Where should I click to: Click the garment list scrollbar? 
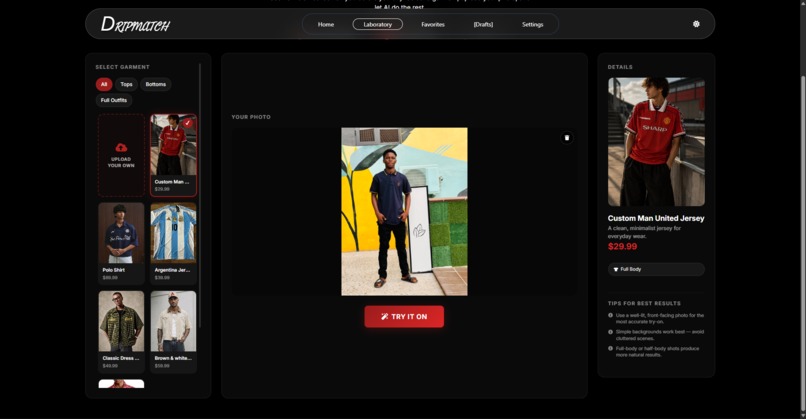(199, 195)
